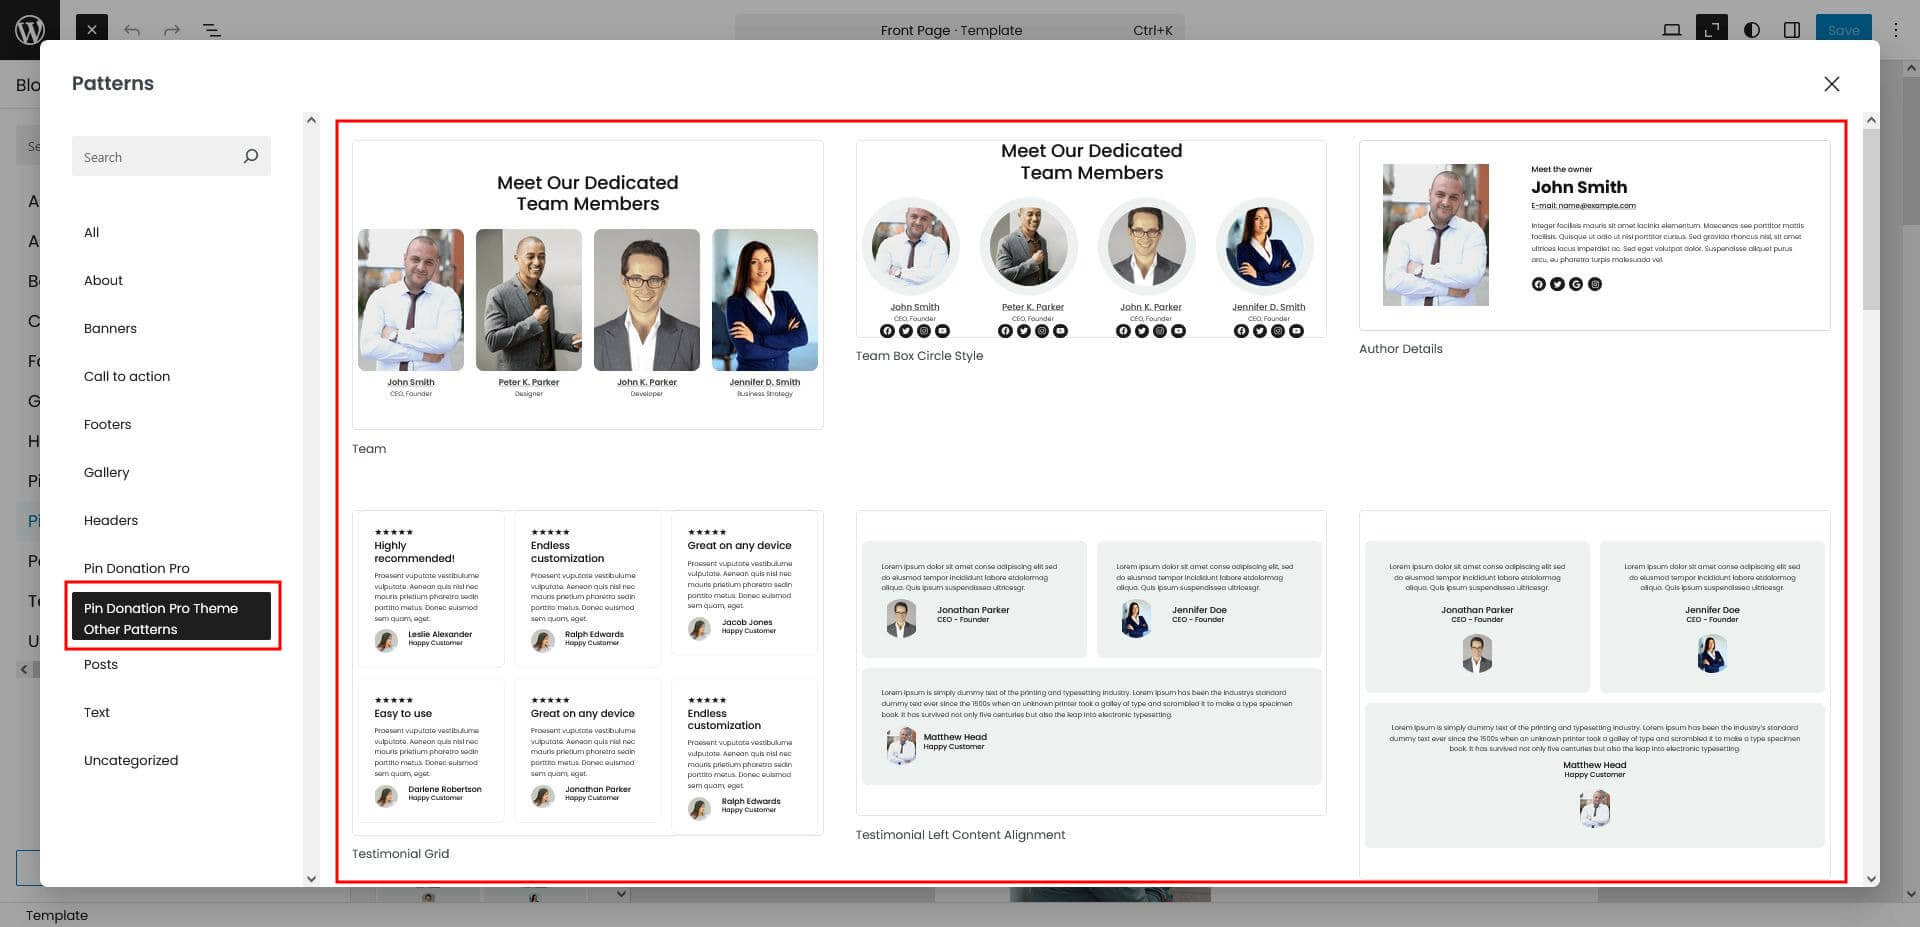Viewport: 1920px width, 927px height.
Task: Open the Document Overview list icon
Action: pos(212,30)
